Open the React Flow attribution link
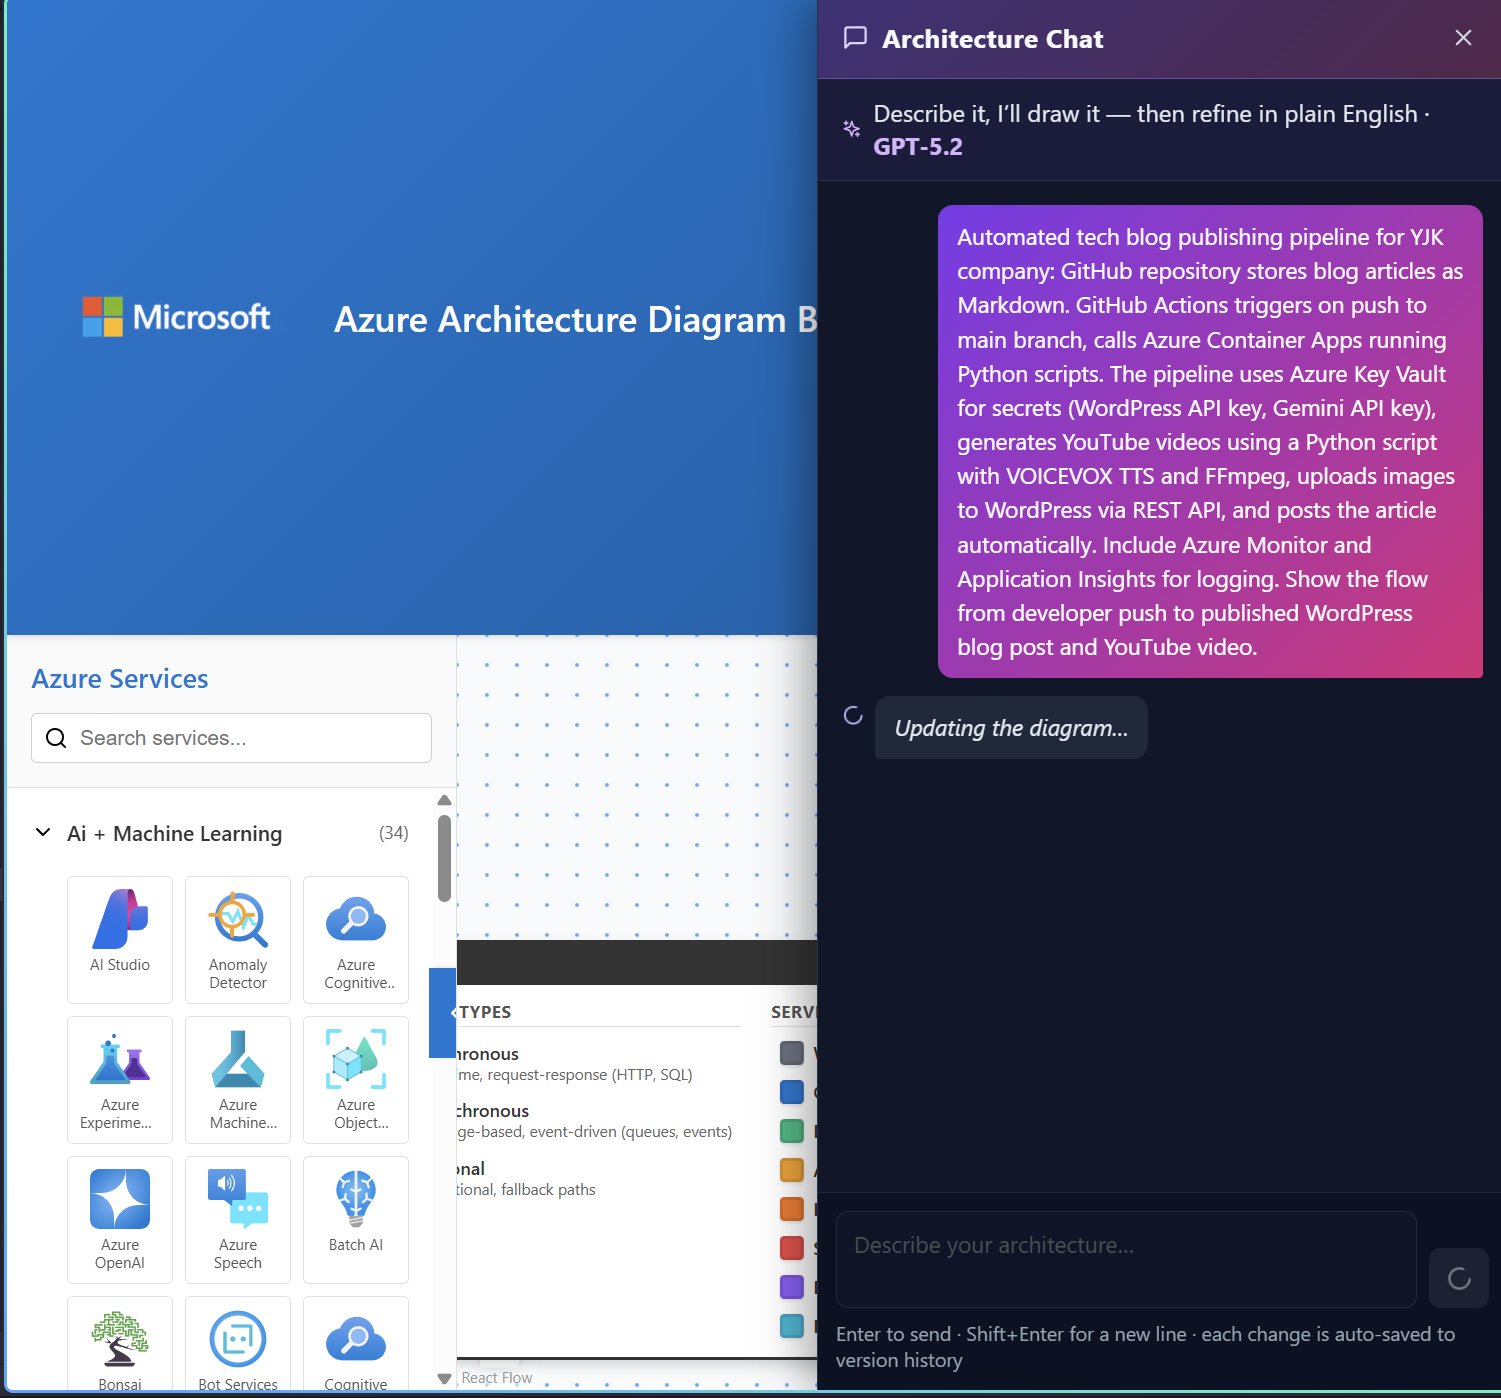This screenshot has height=1398, width=1501. click(x=497, y=1378)
